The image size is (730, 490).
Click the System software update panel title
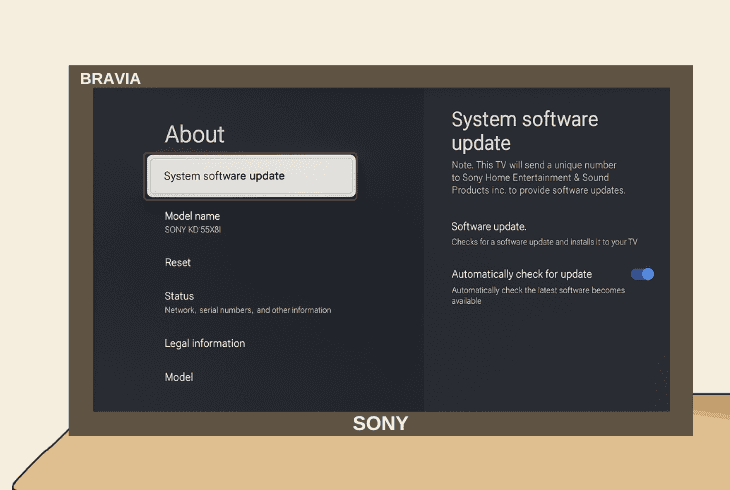[525, 131]
